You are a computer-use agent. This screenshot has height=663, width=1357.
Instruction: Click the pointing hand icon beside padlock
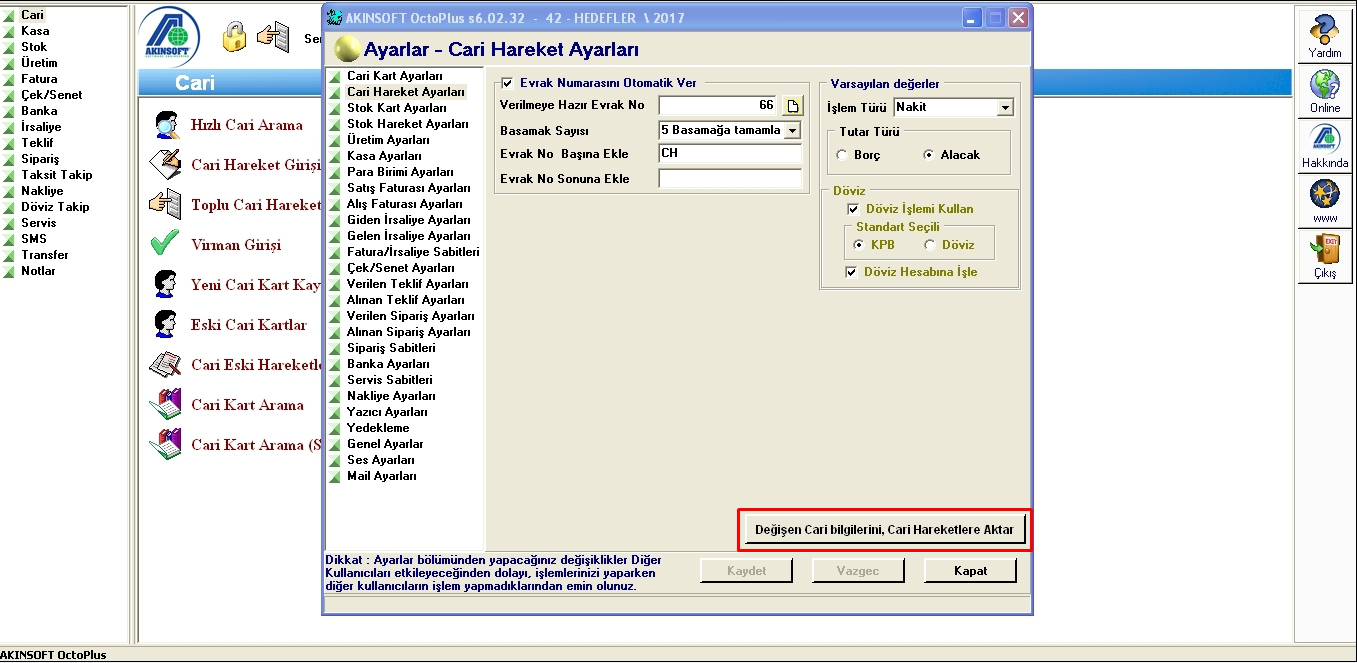(273, 37)
